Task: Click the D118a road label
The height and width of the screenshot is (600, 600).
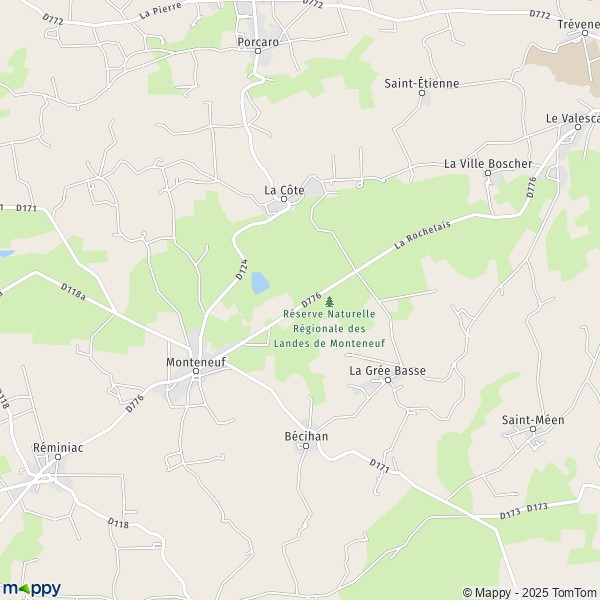Action: (x=73, y=292)
